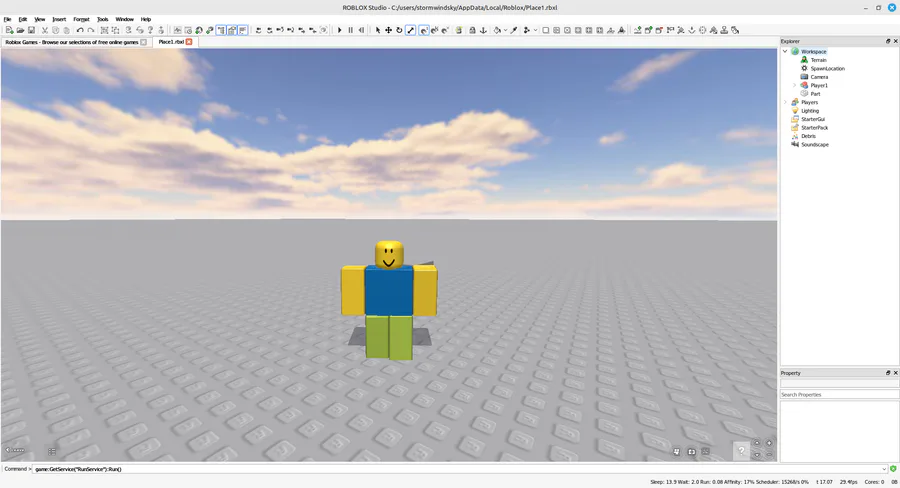Close the Property panel
Viewport: 900px width, 488px height.
tap(895, 373)
